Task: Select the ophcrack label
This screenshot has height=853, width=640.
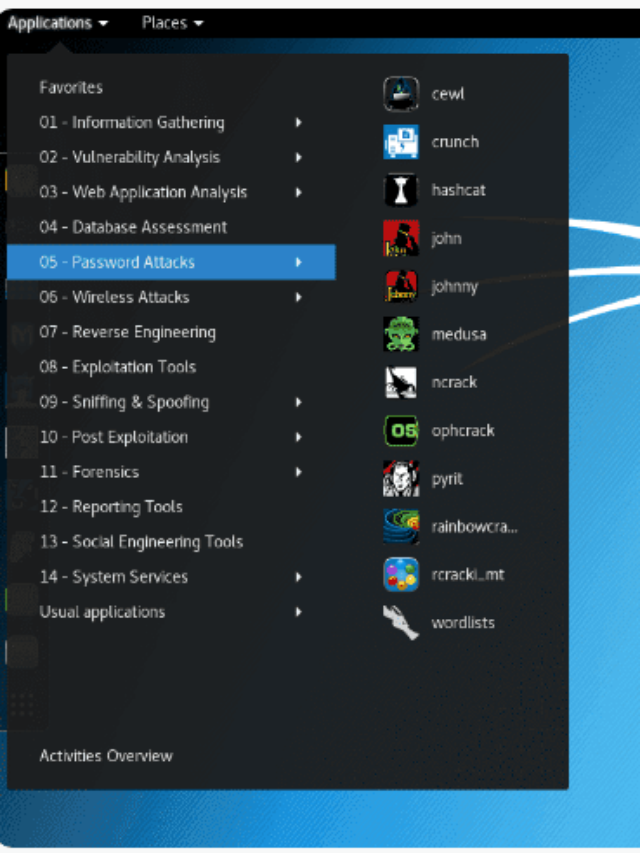Action: (463, 431)
